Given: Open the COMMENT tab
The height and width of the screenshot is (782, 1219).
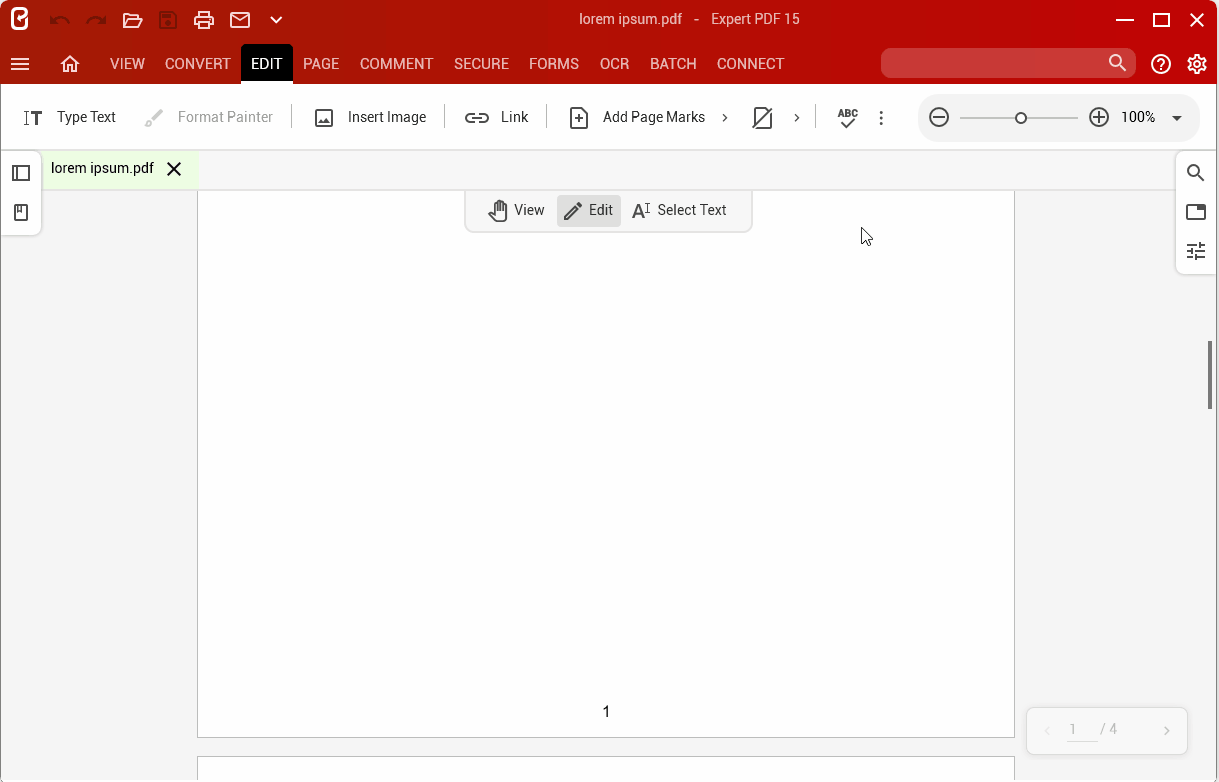Looking at the screenshot, I should pos(396,64).
